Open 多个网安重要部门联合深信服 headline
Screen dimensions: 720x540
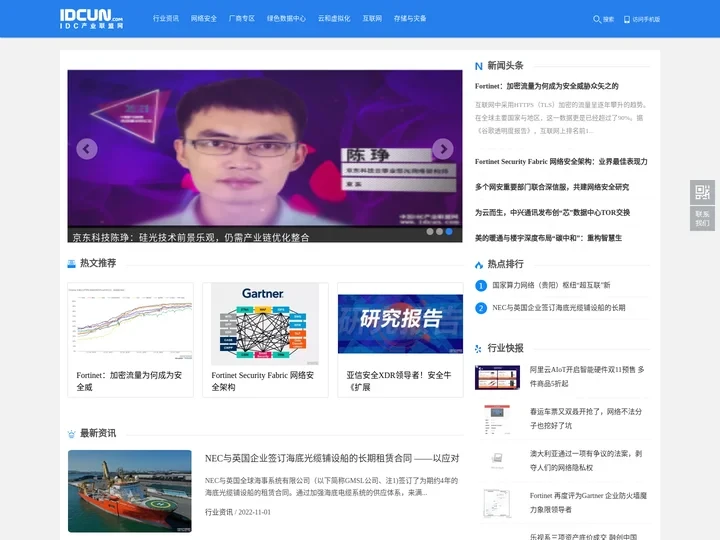[552, 187]
